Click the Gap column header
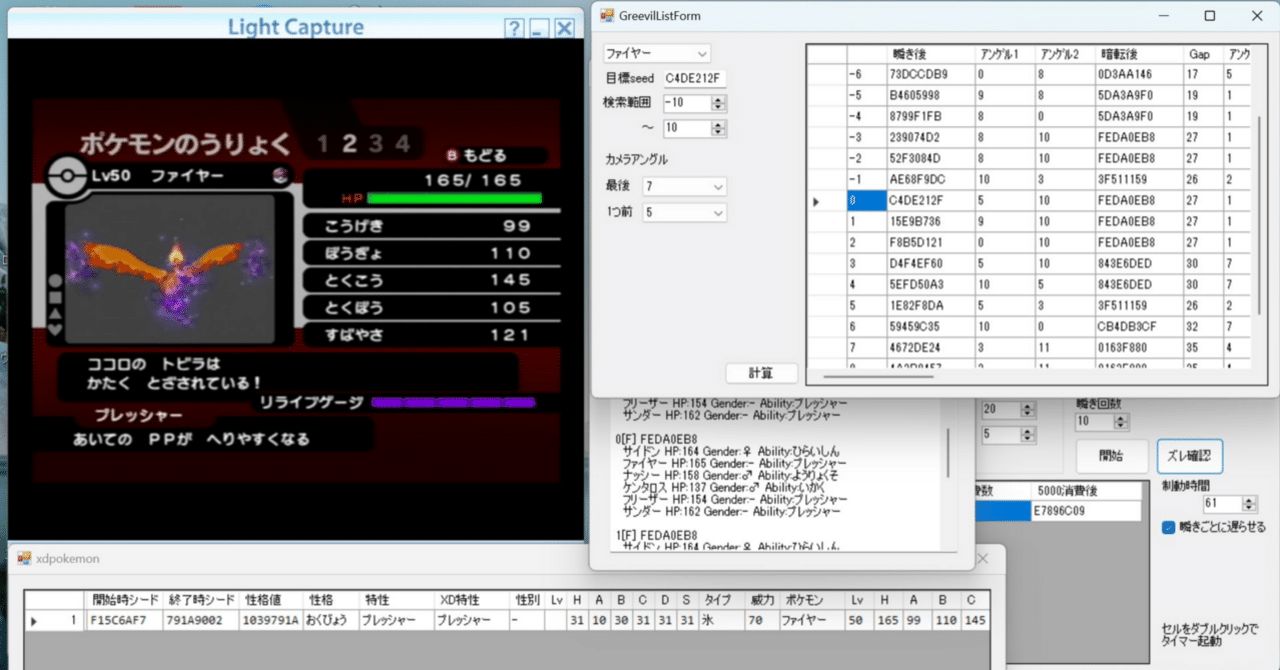Image resolution: width=1280 pixels, height=670 pixels. 1203,53
